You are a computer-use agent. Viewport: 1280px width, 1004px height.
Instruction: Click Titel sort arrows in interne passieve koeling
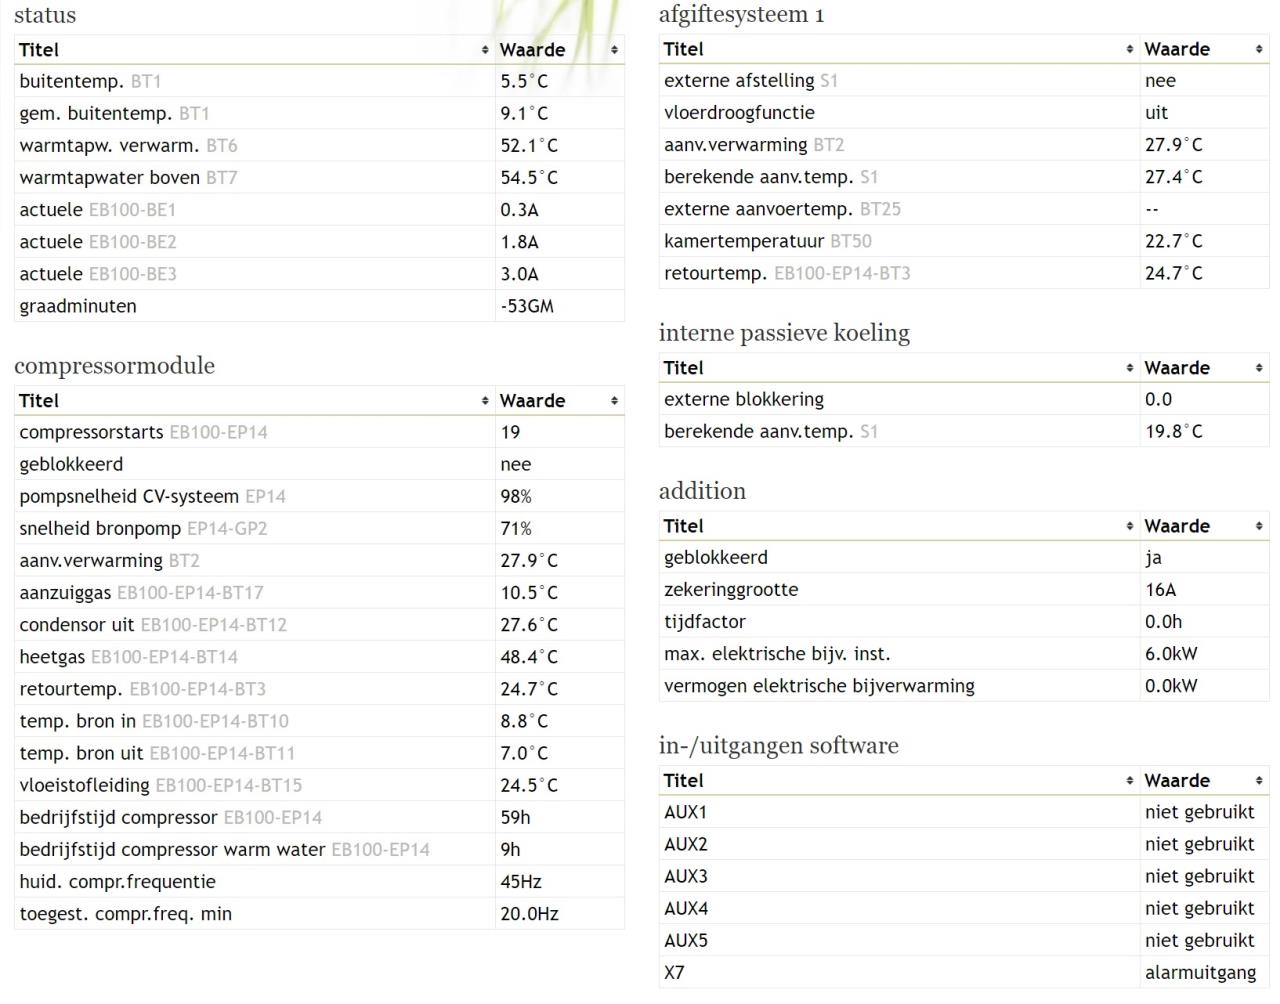[x=1129, y=368]
